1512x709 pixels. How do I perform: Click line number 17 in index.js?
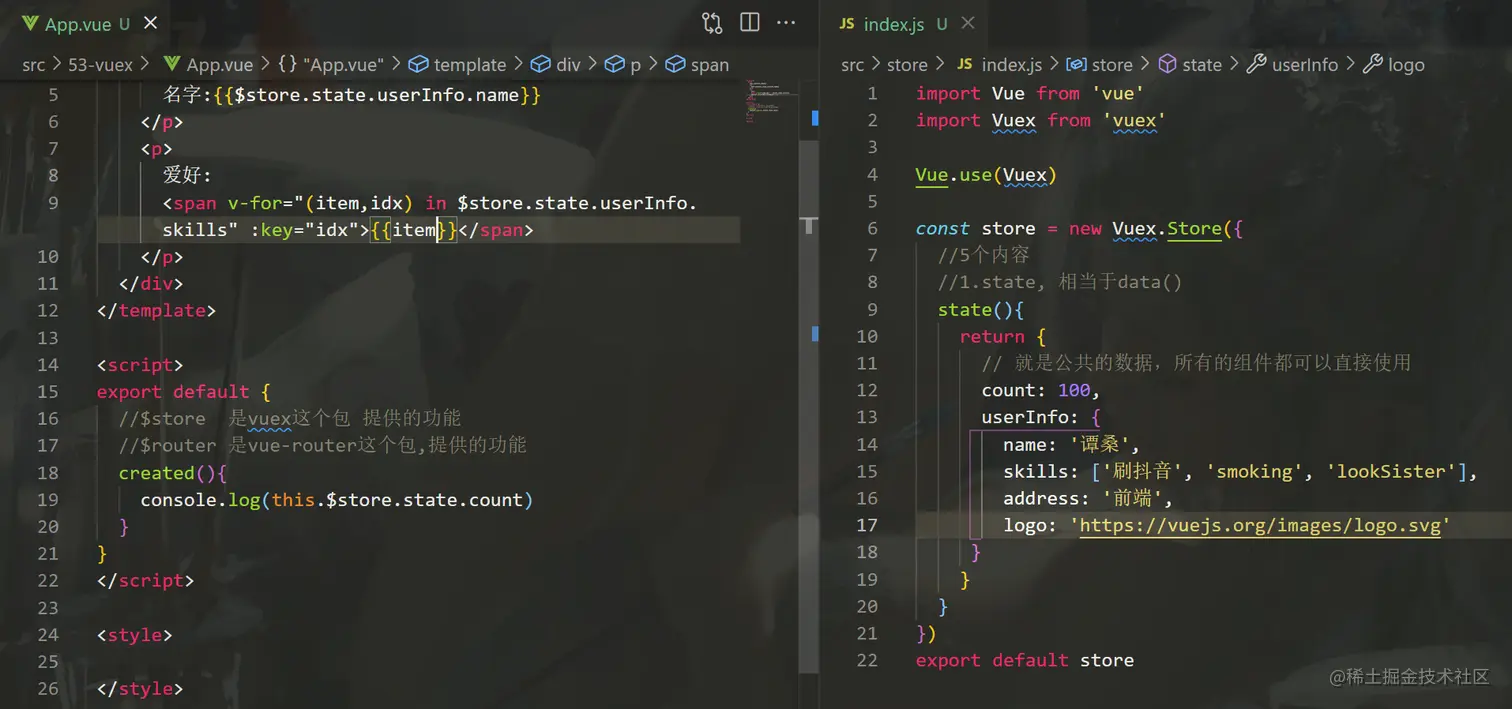[866, 525]
